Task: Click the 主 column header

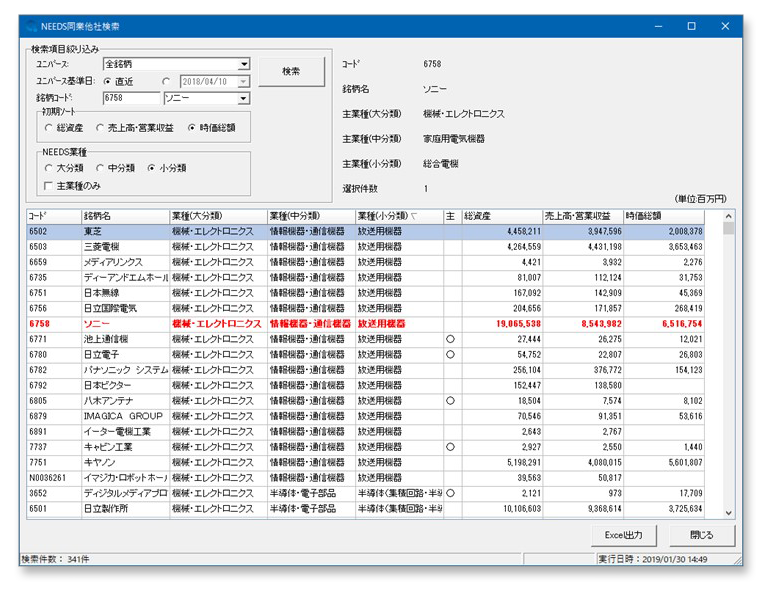Action: [x=452, y=216]
